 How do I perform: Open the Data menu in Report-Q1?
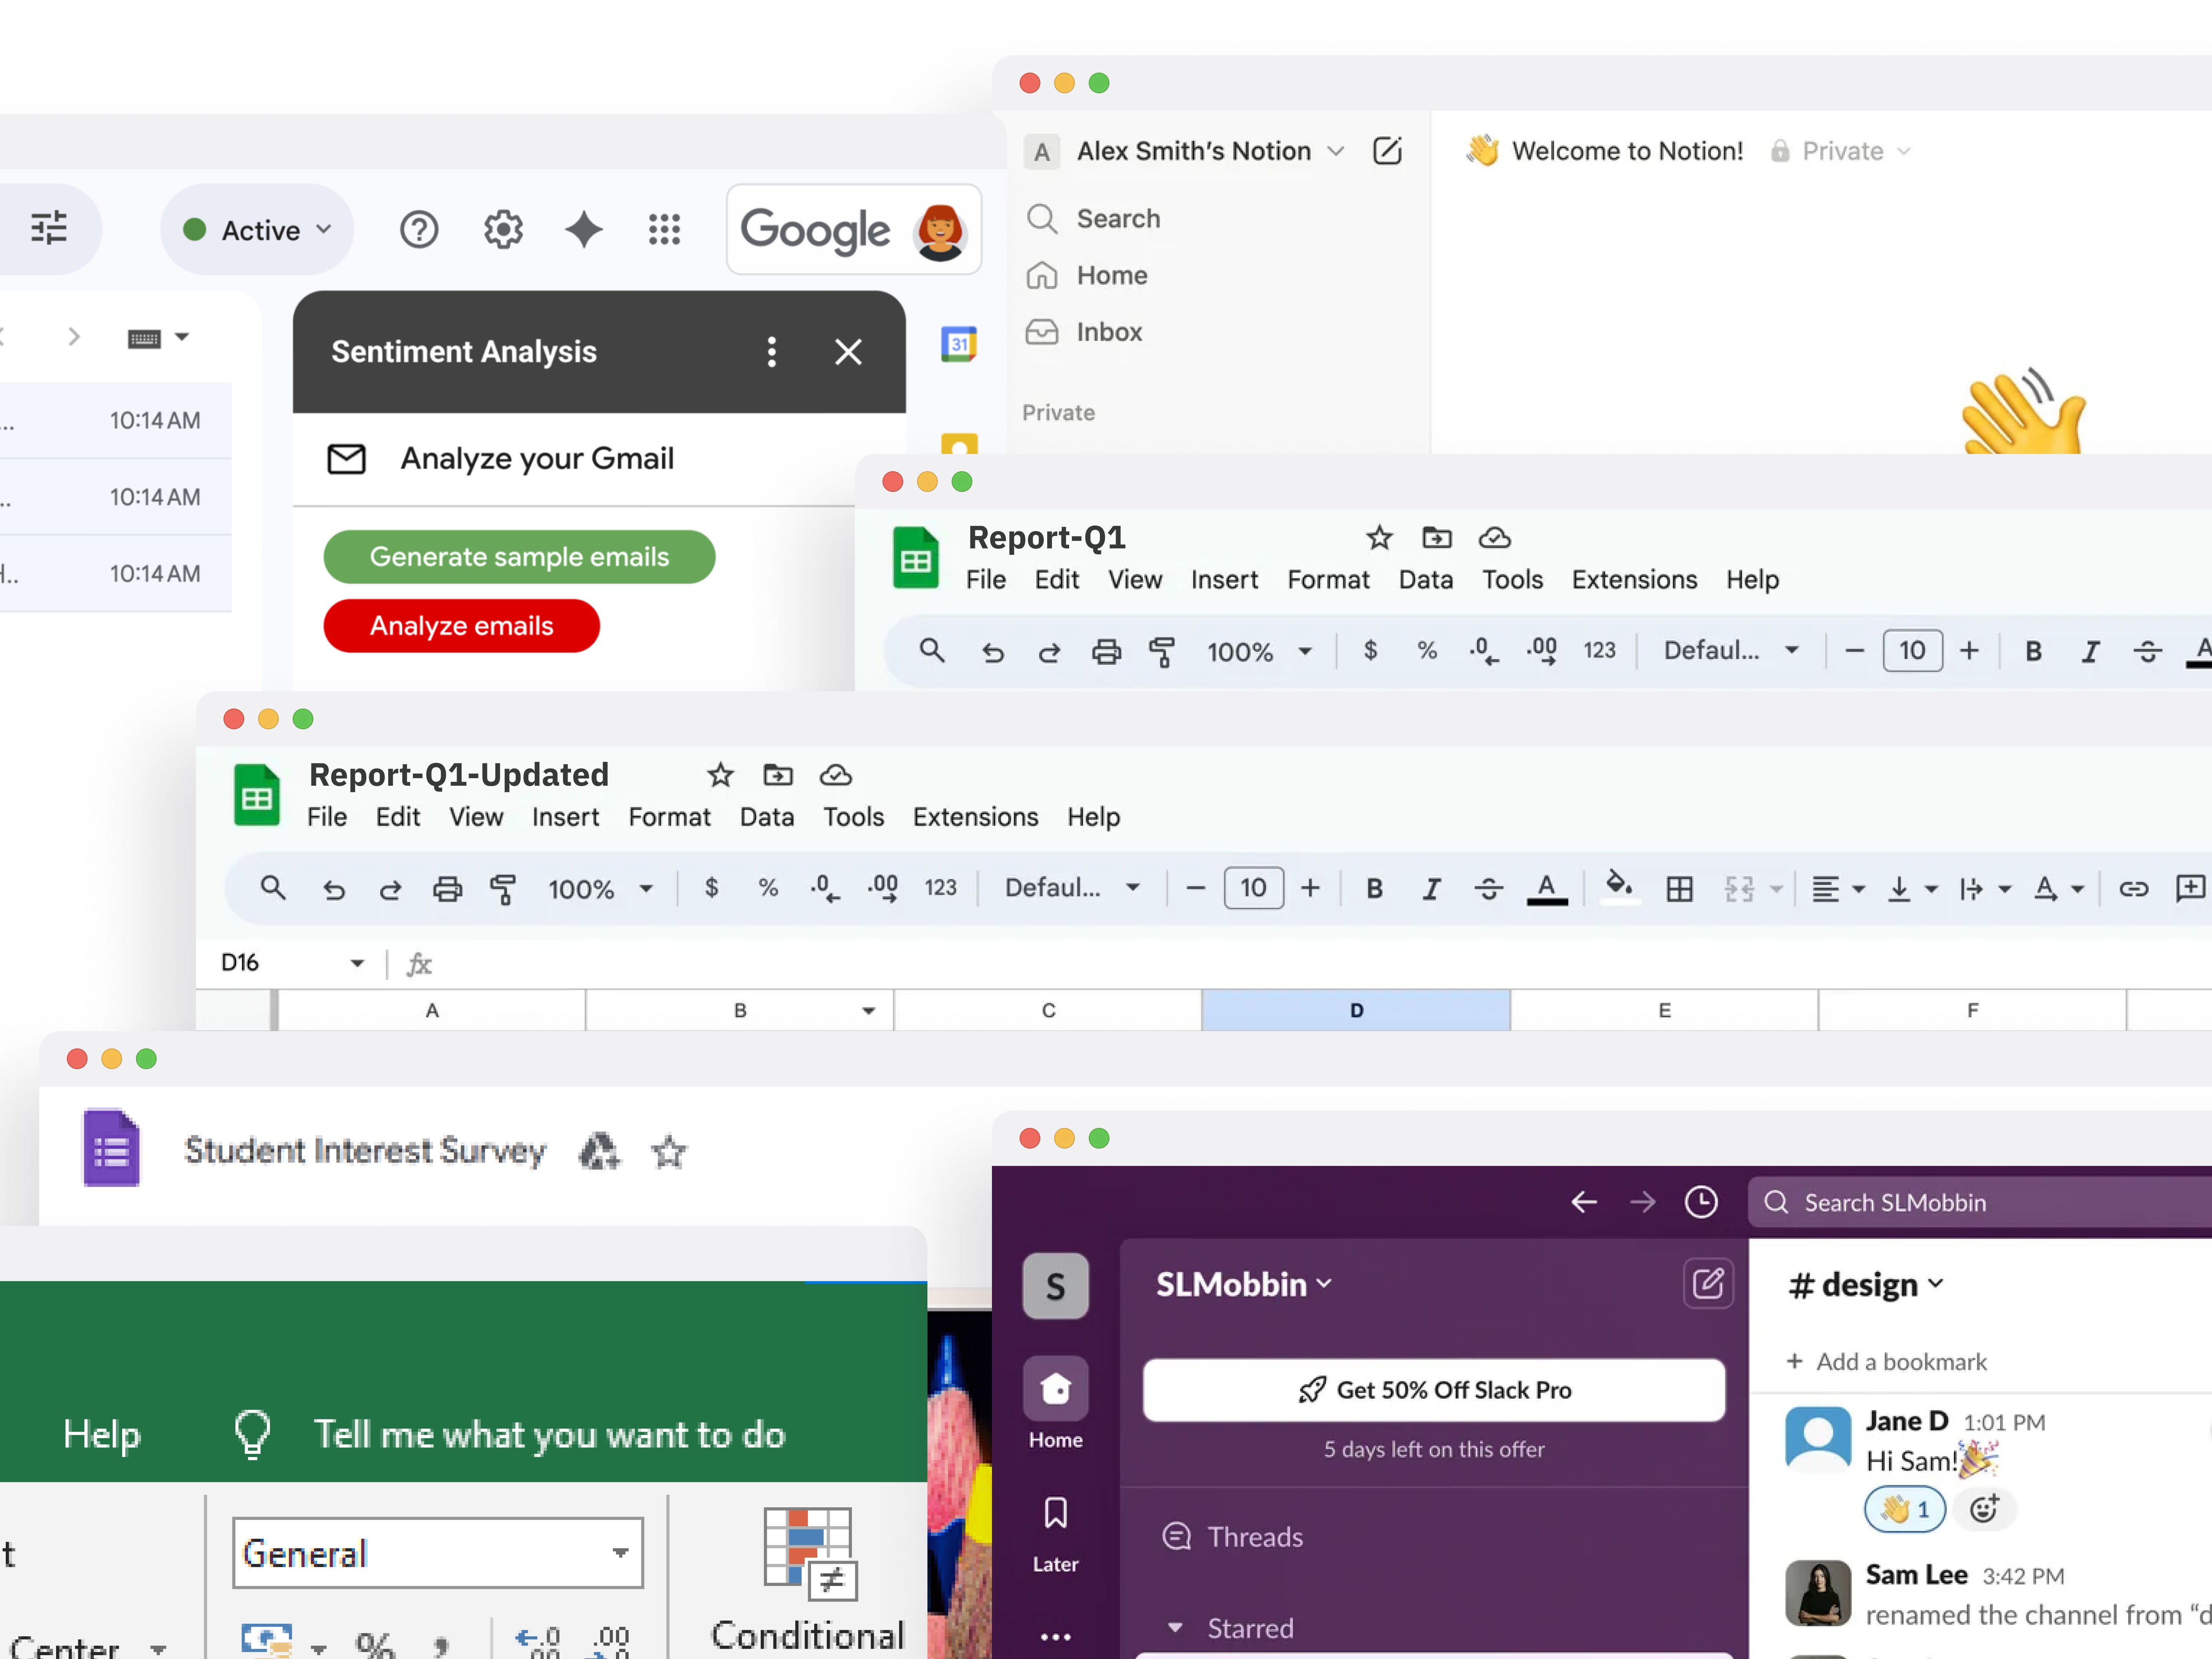[1425, 580]
